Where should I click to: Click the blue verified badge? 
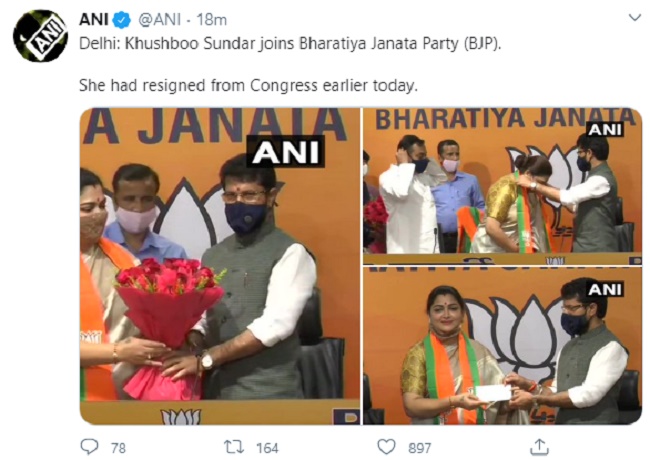122,20
